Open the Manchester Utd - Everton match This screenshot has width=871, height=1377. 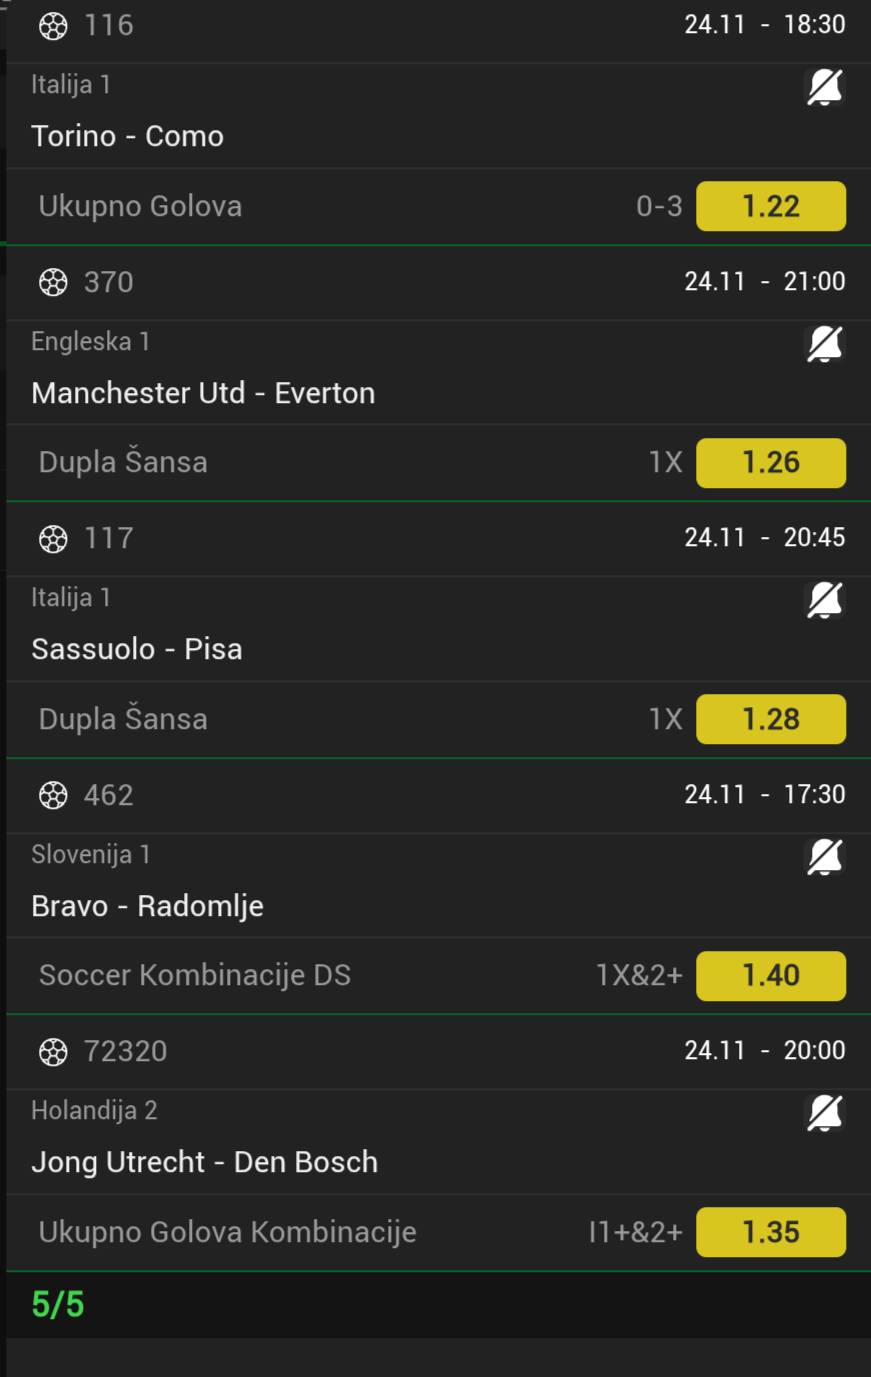click(203, 393)
